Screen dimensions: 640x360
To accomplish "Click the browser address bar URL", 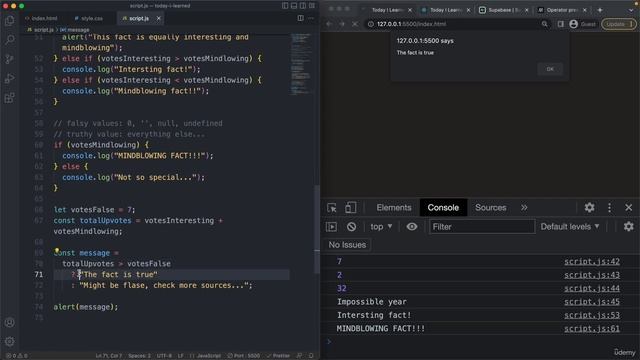I will pos(411,24).
